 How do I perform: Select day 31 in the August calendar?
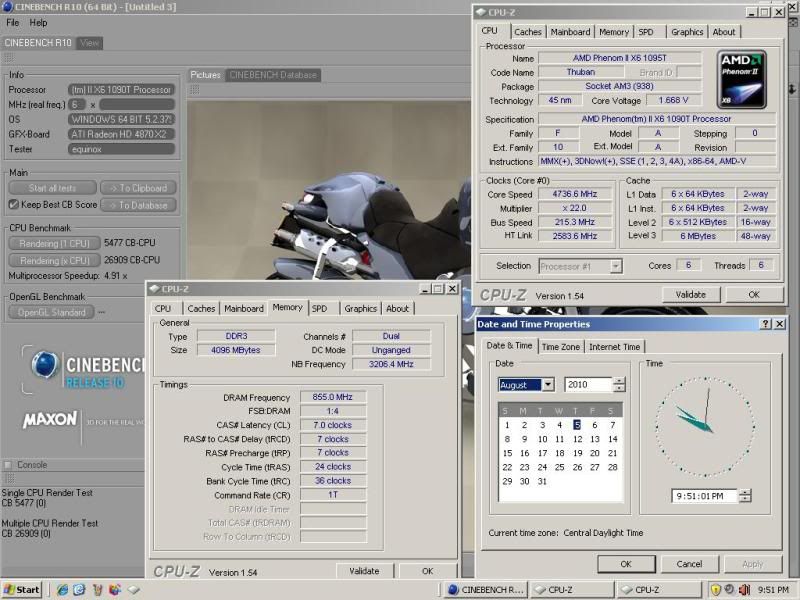click(542, 481)
